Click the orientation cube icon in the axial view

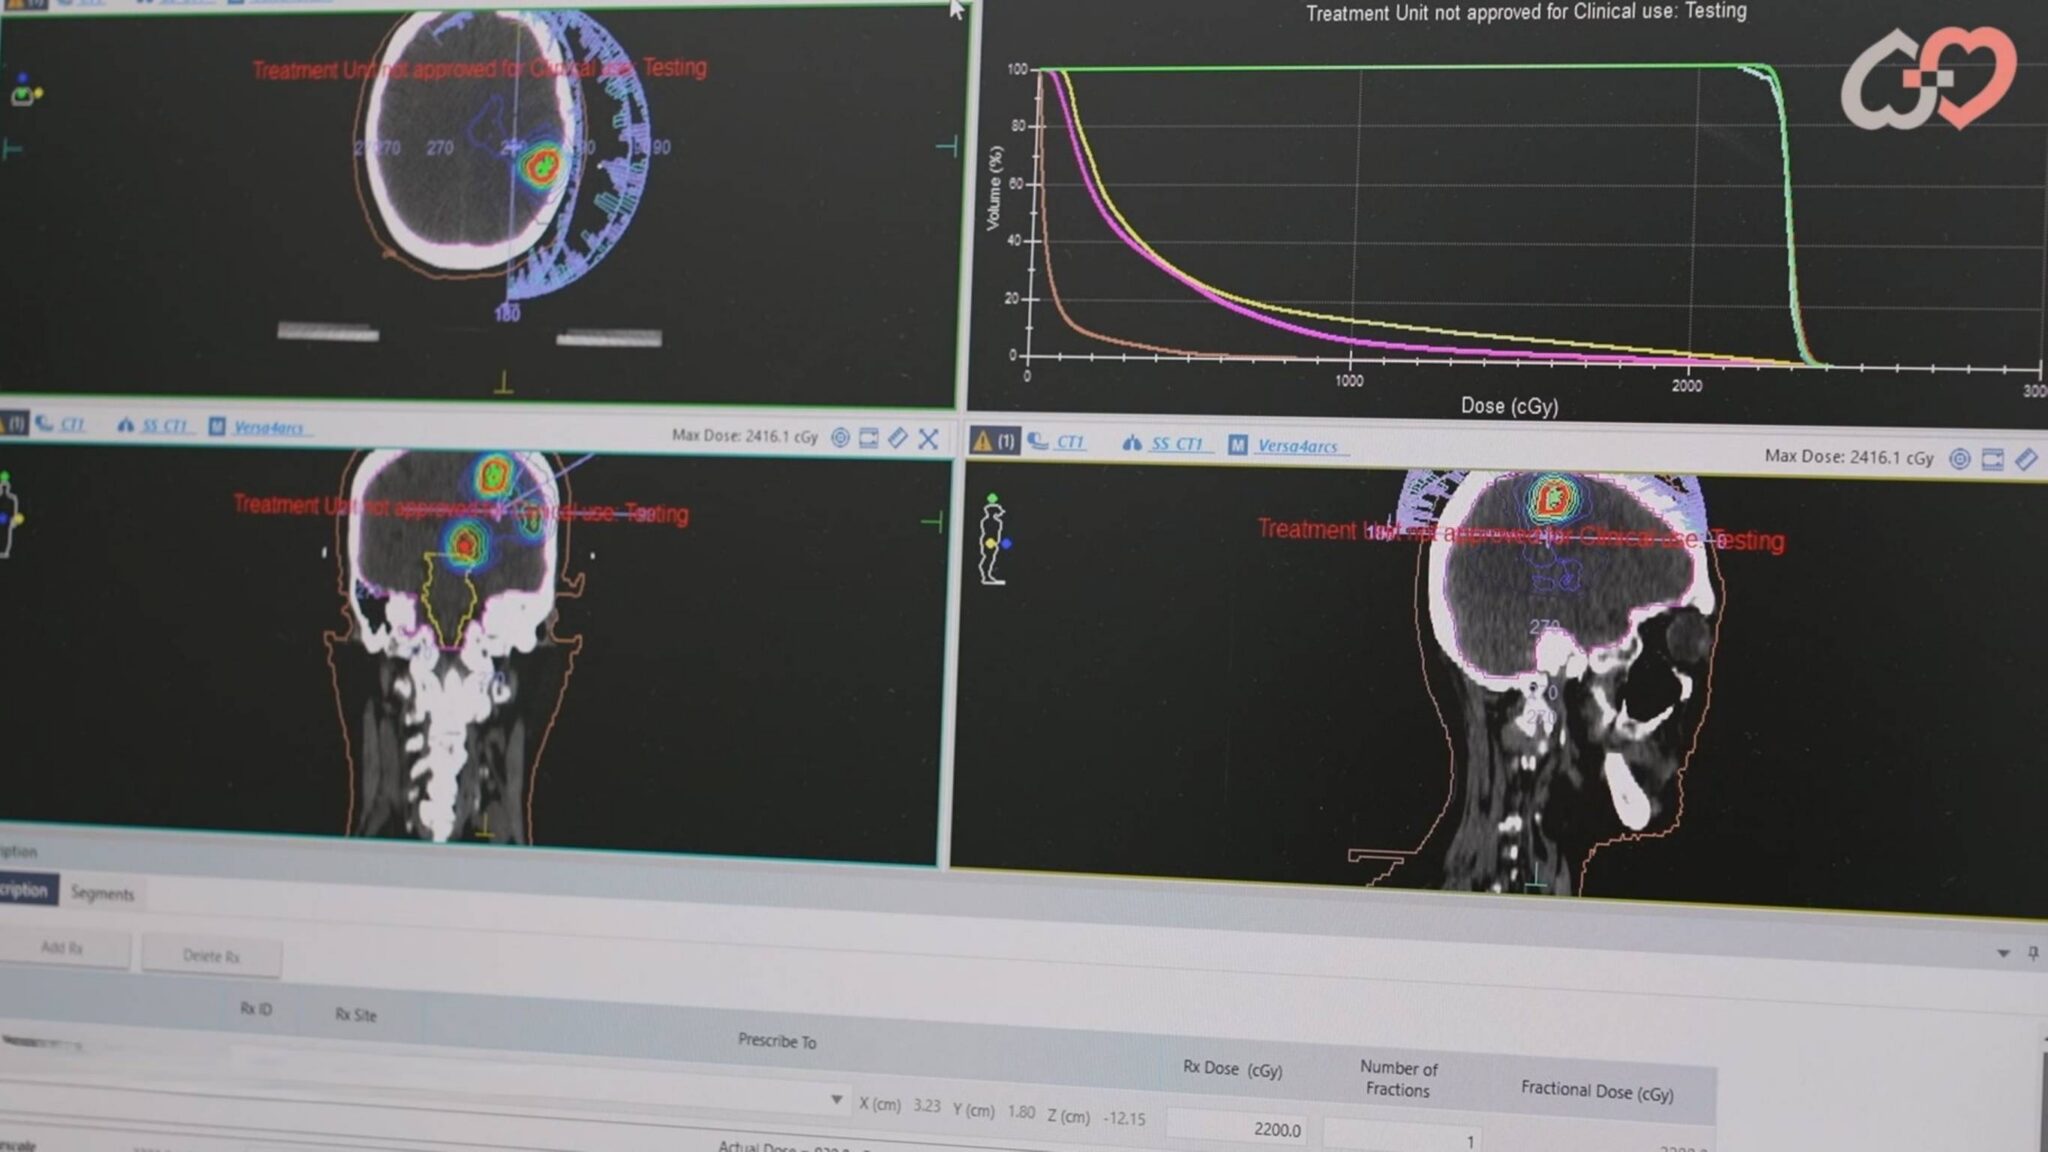click(24, 92)
